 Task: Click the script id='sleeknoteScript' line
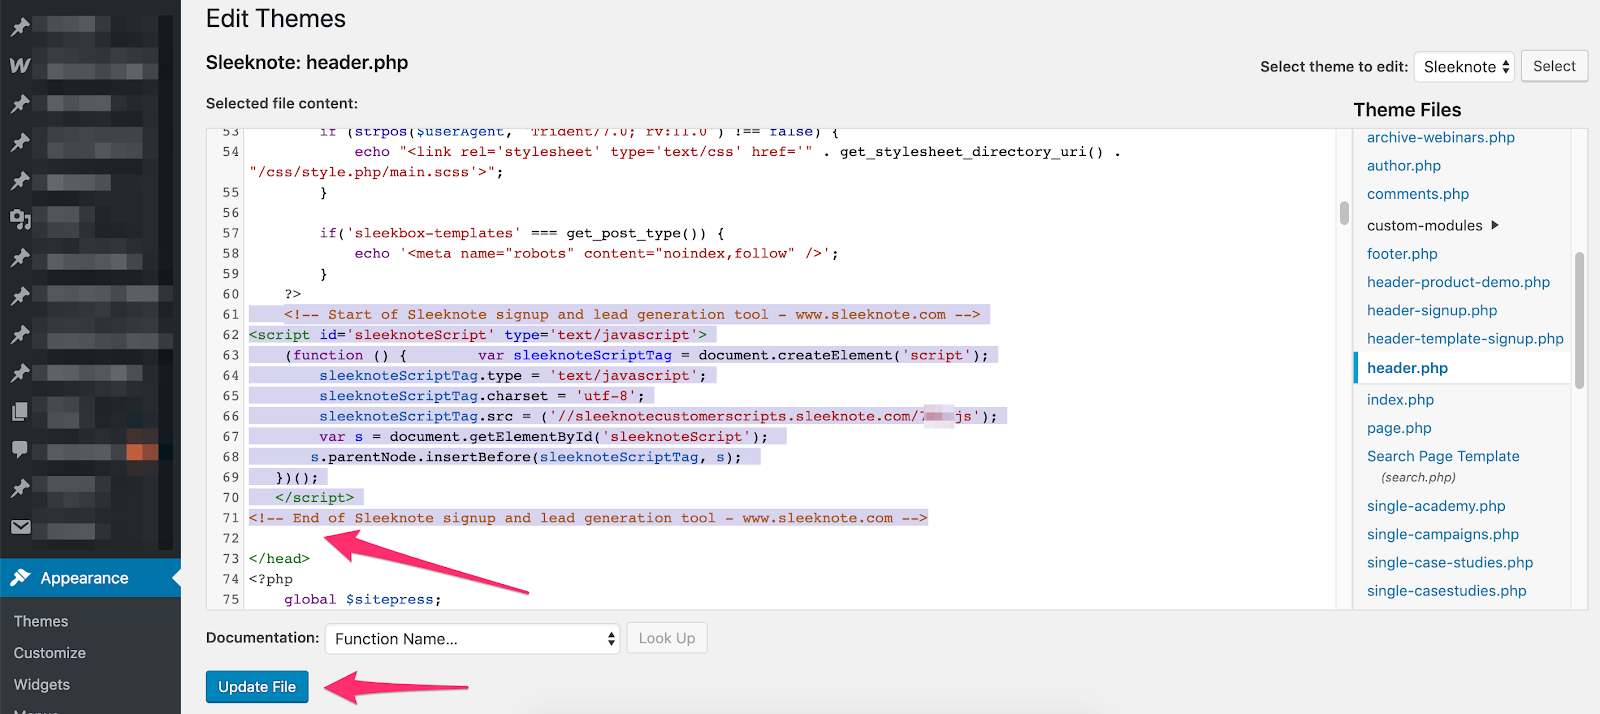[478, 335]
